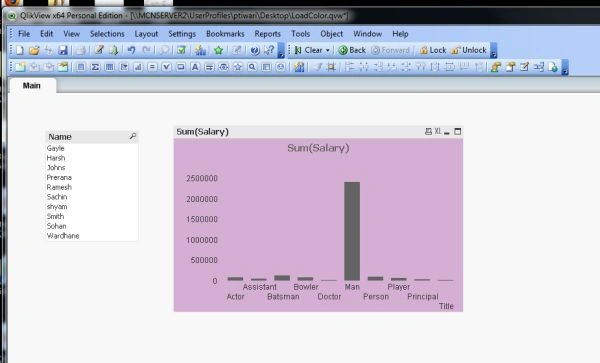Expand navigation toolbar overflow options

pos(494,51)
